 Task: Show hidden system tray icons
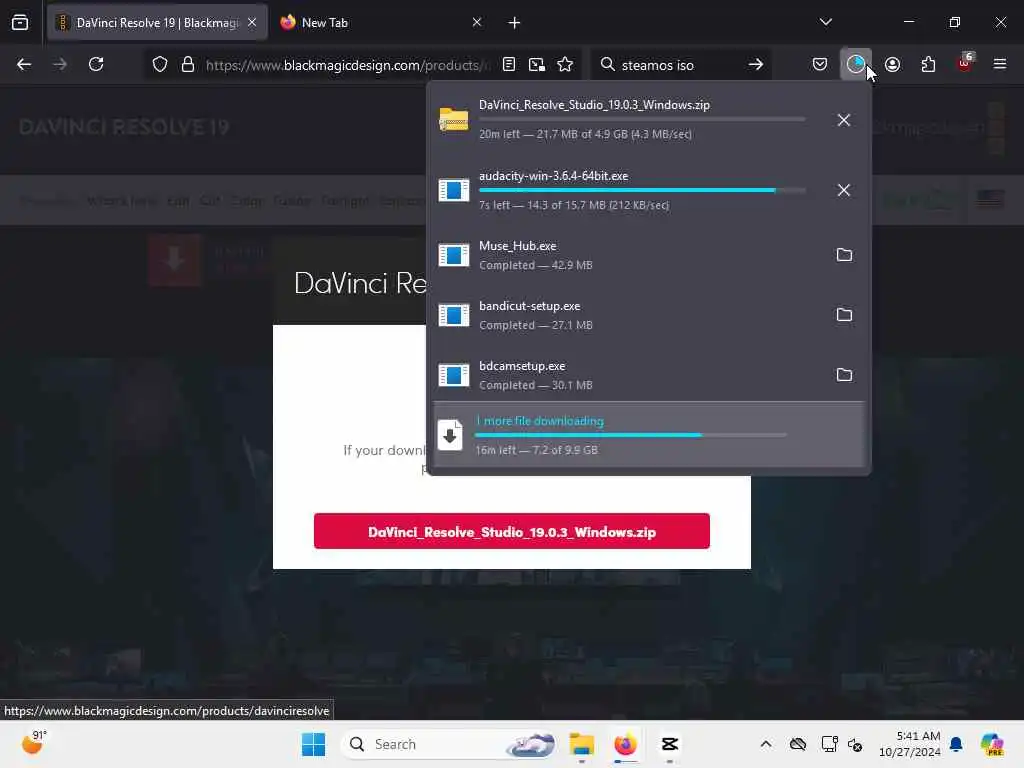pyautogui.click(x=765, y=744)
